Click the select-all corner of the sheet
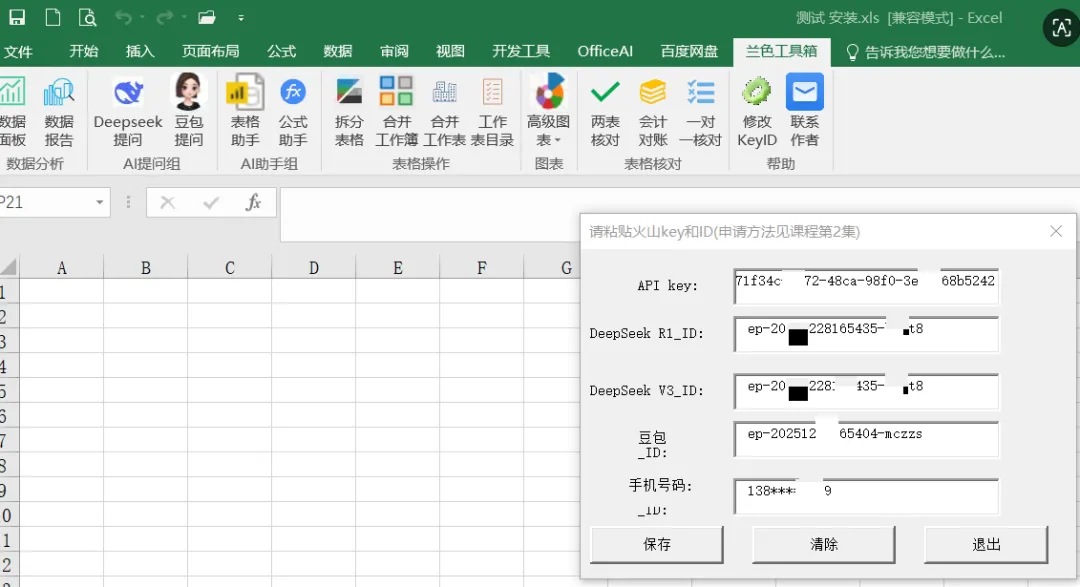The width and height of the screenshot is (1080, 587). 9,267
